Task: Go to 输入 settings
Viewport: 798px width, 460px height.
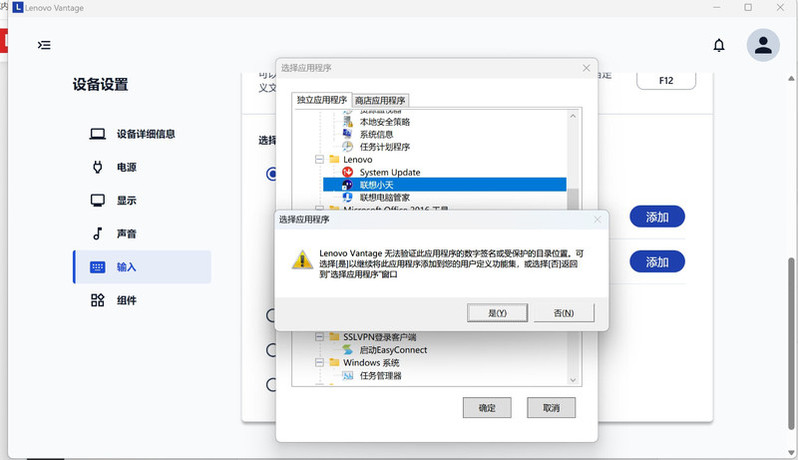Action: [142, 267]
